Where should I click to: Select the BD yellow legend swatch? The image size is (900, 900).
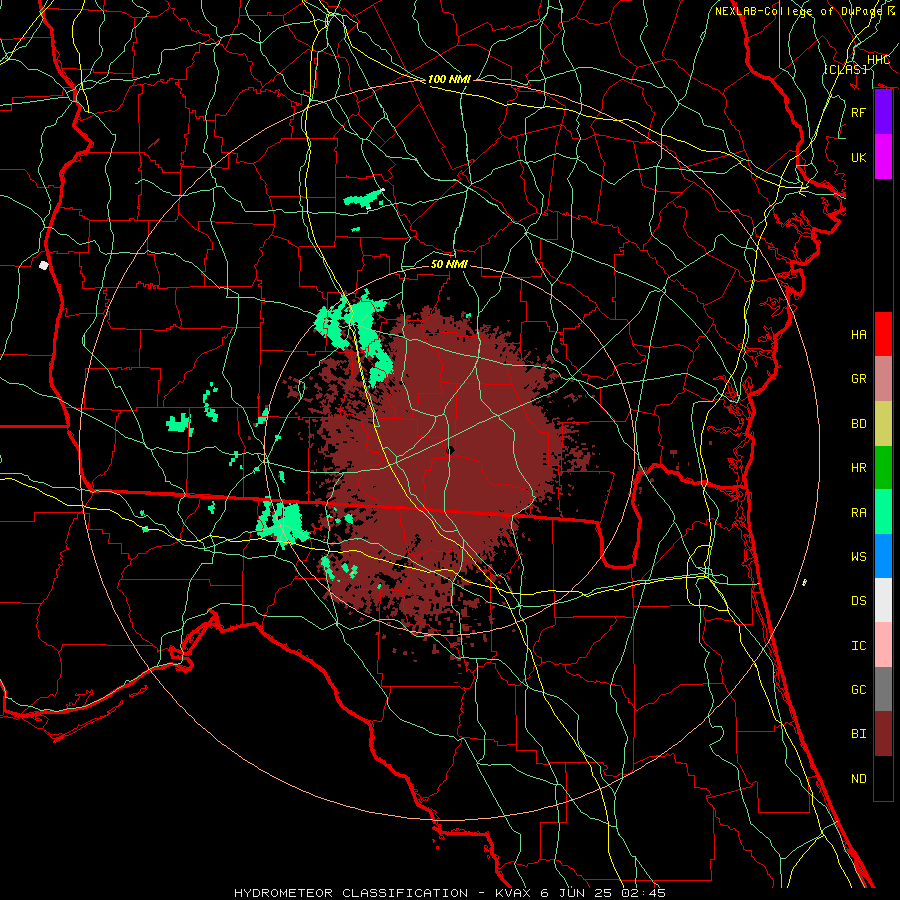coord(883,424)
